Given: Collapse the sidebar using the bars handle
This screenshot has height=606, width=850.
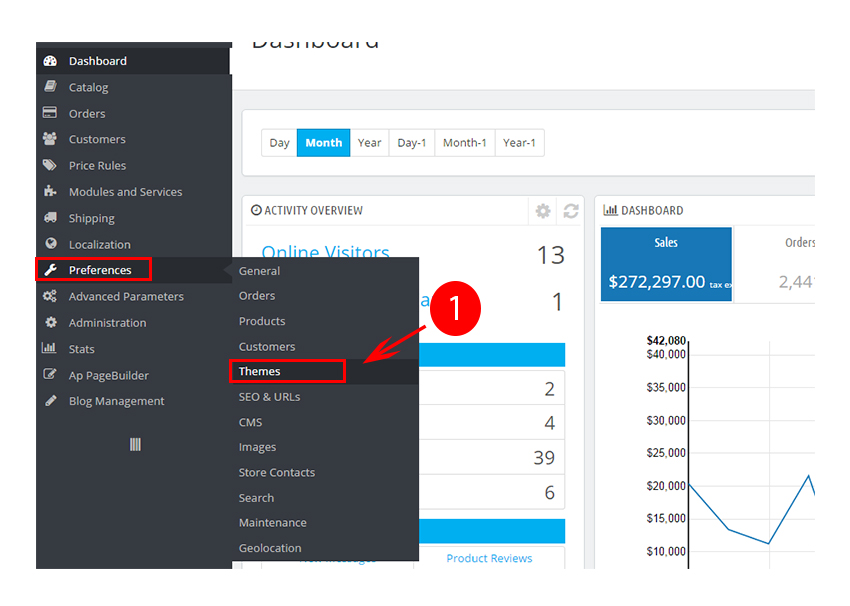Looking at the screenshot, I should click(x=135, y=444).
